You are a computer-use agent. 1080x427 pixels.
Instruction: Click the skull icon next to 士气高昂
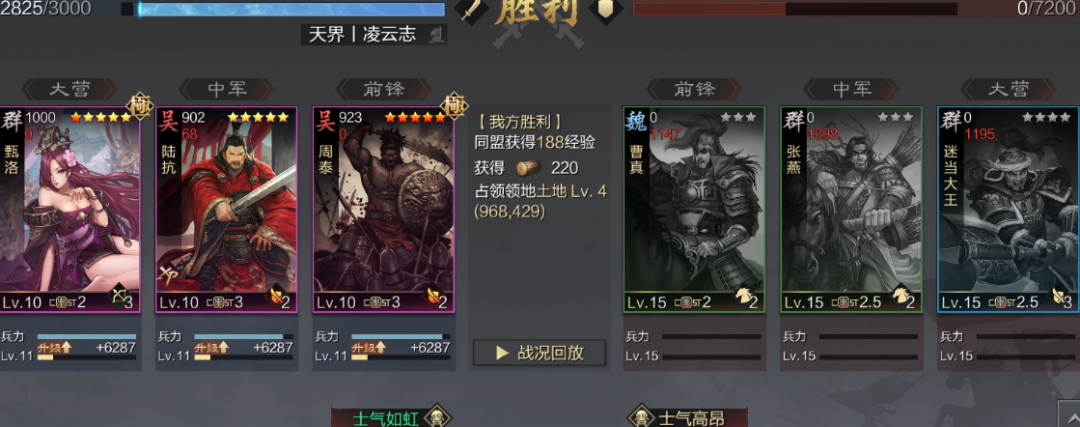(642, 417)
